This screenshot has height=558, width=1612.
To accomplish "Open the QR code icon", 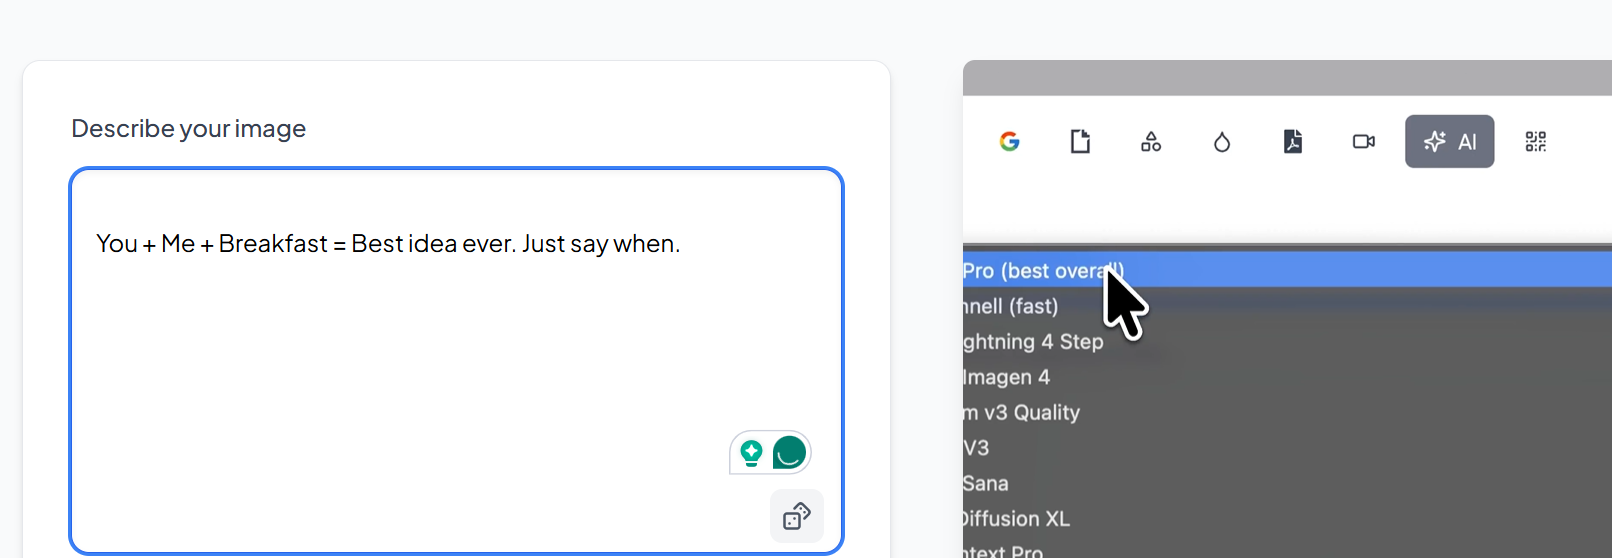I will point(1536,142).
